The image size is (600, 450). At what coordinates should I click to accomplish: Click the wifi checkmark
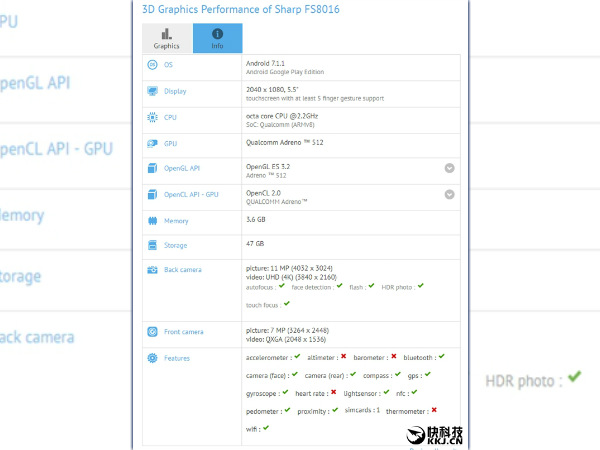pos(266,428)
